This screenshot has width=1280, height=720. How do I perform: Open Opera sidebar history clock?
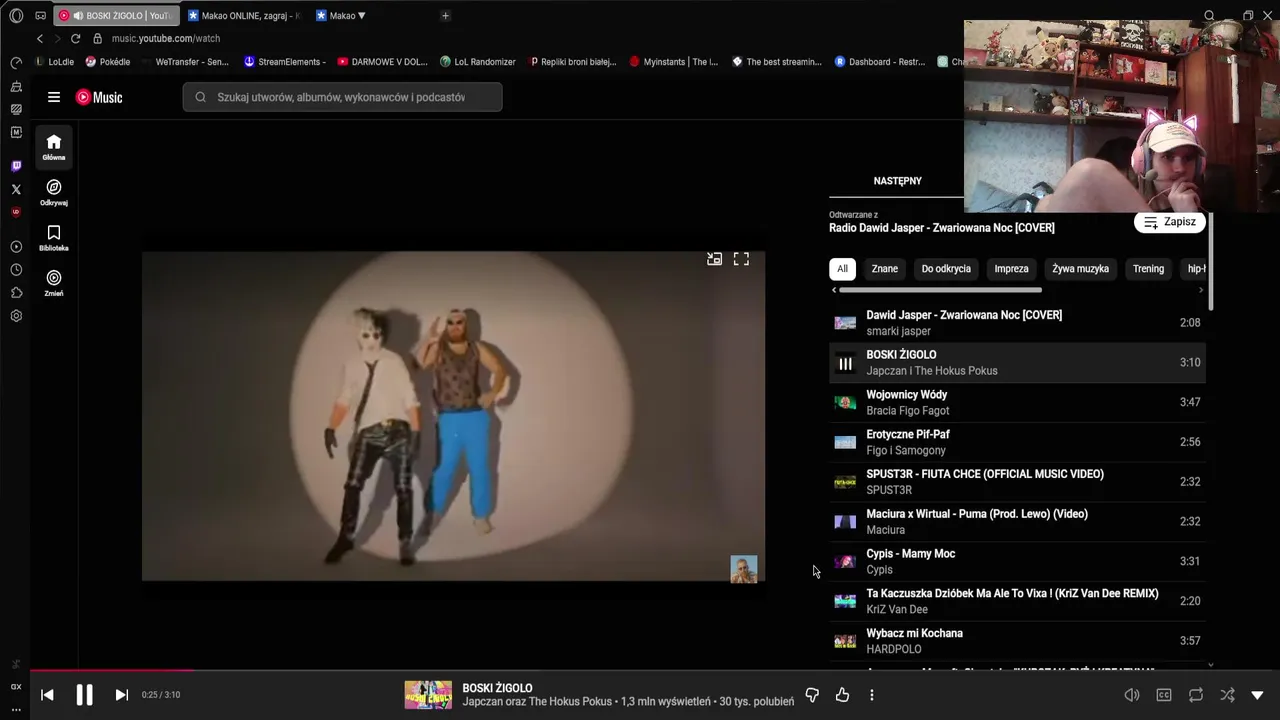pyautogui.click(x=16, y=270)
